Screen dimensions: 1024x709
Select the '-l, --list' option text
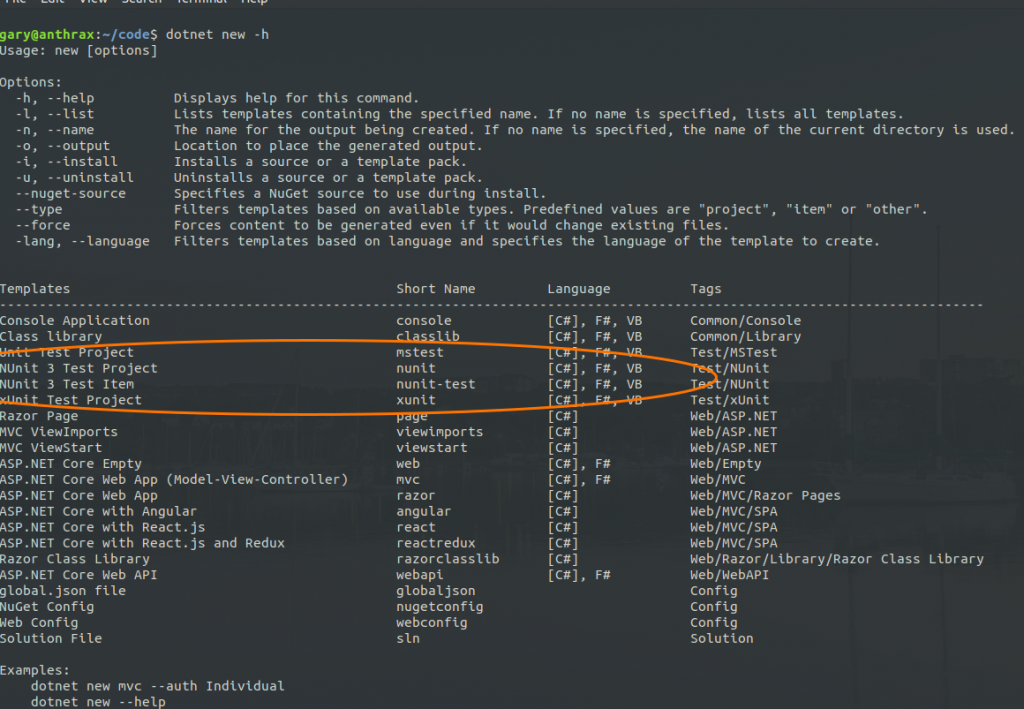point(56,114)
